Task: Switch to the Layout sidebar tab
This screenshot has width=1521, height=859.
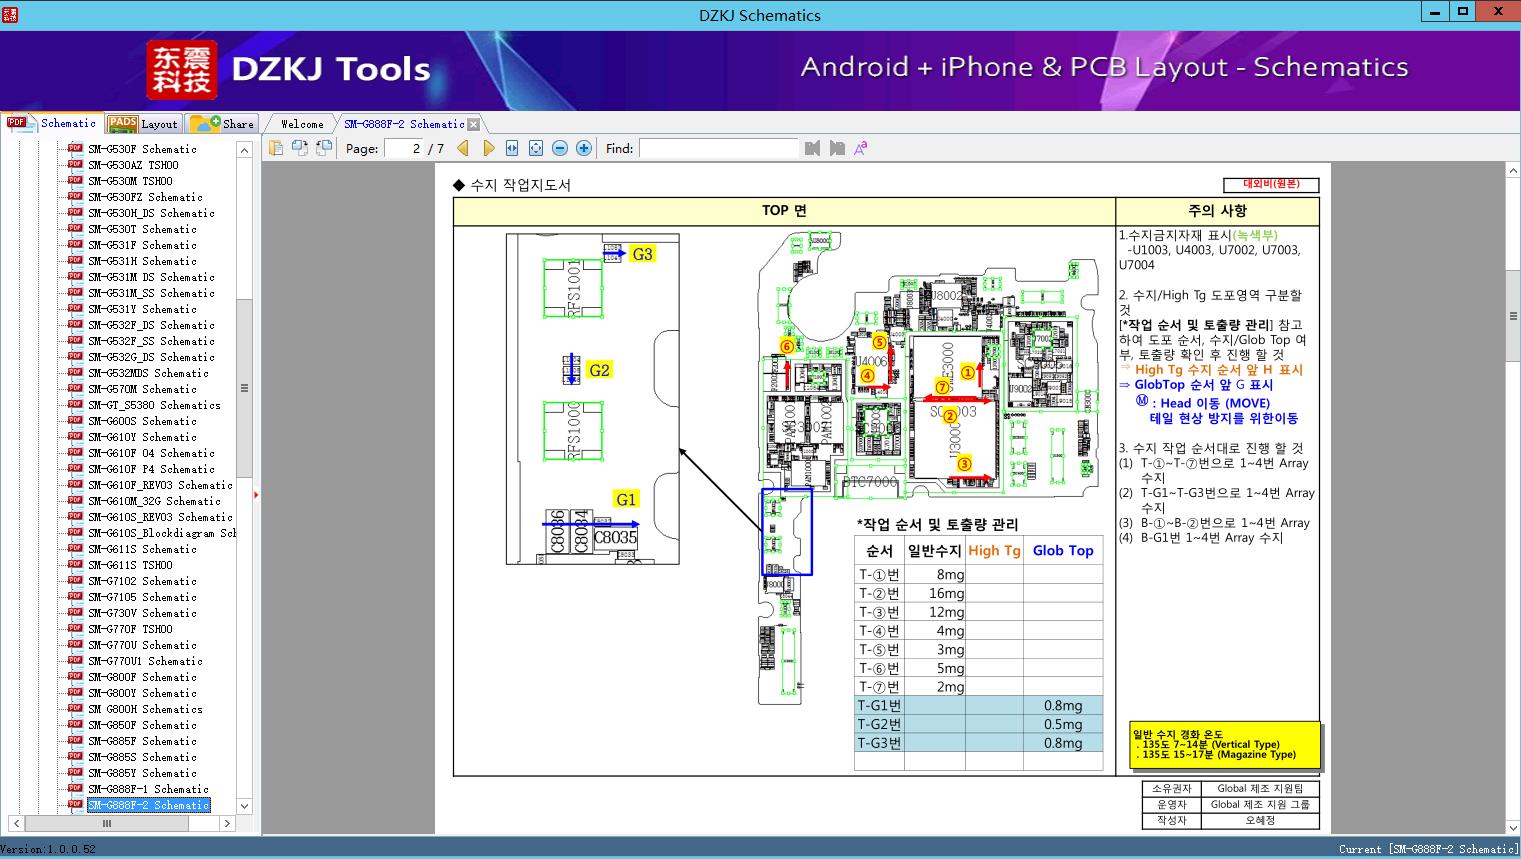Action: 143,123
